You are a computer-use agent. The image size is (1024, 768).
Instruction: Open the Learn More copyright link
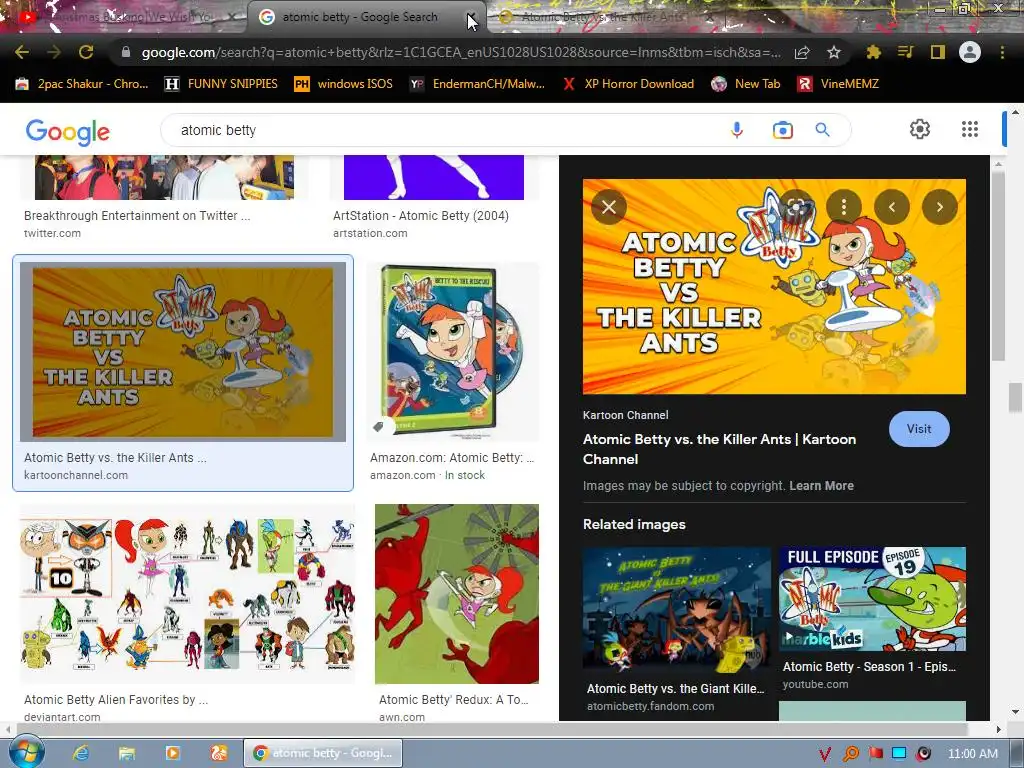[821, 486]
